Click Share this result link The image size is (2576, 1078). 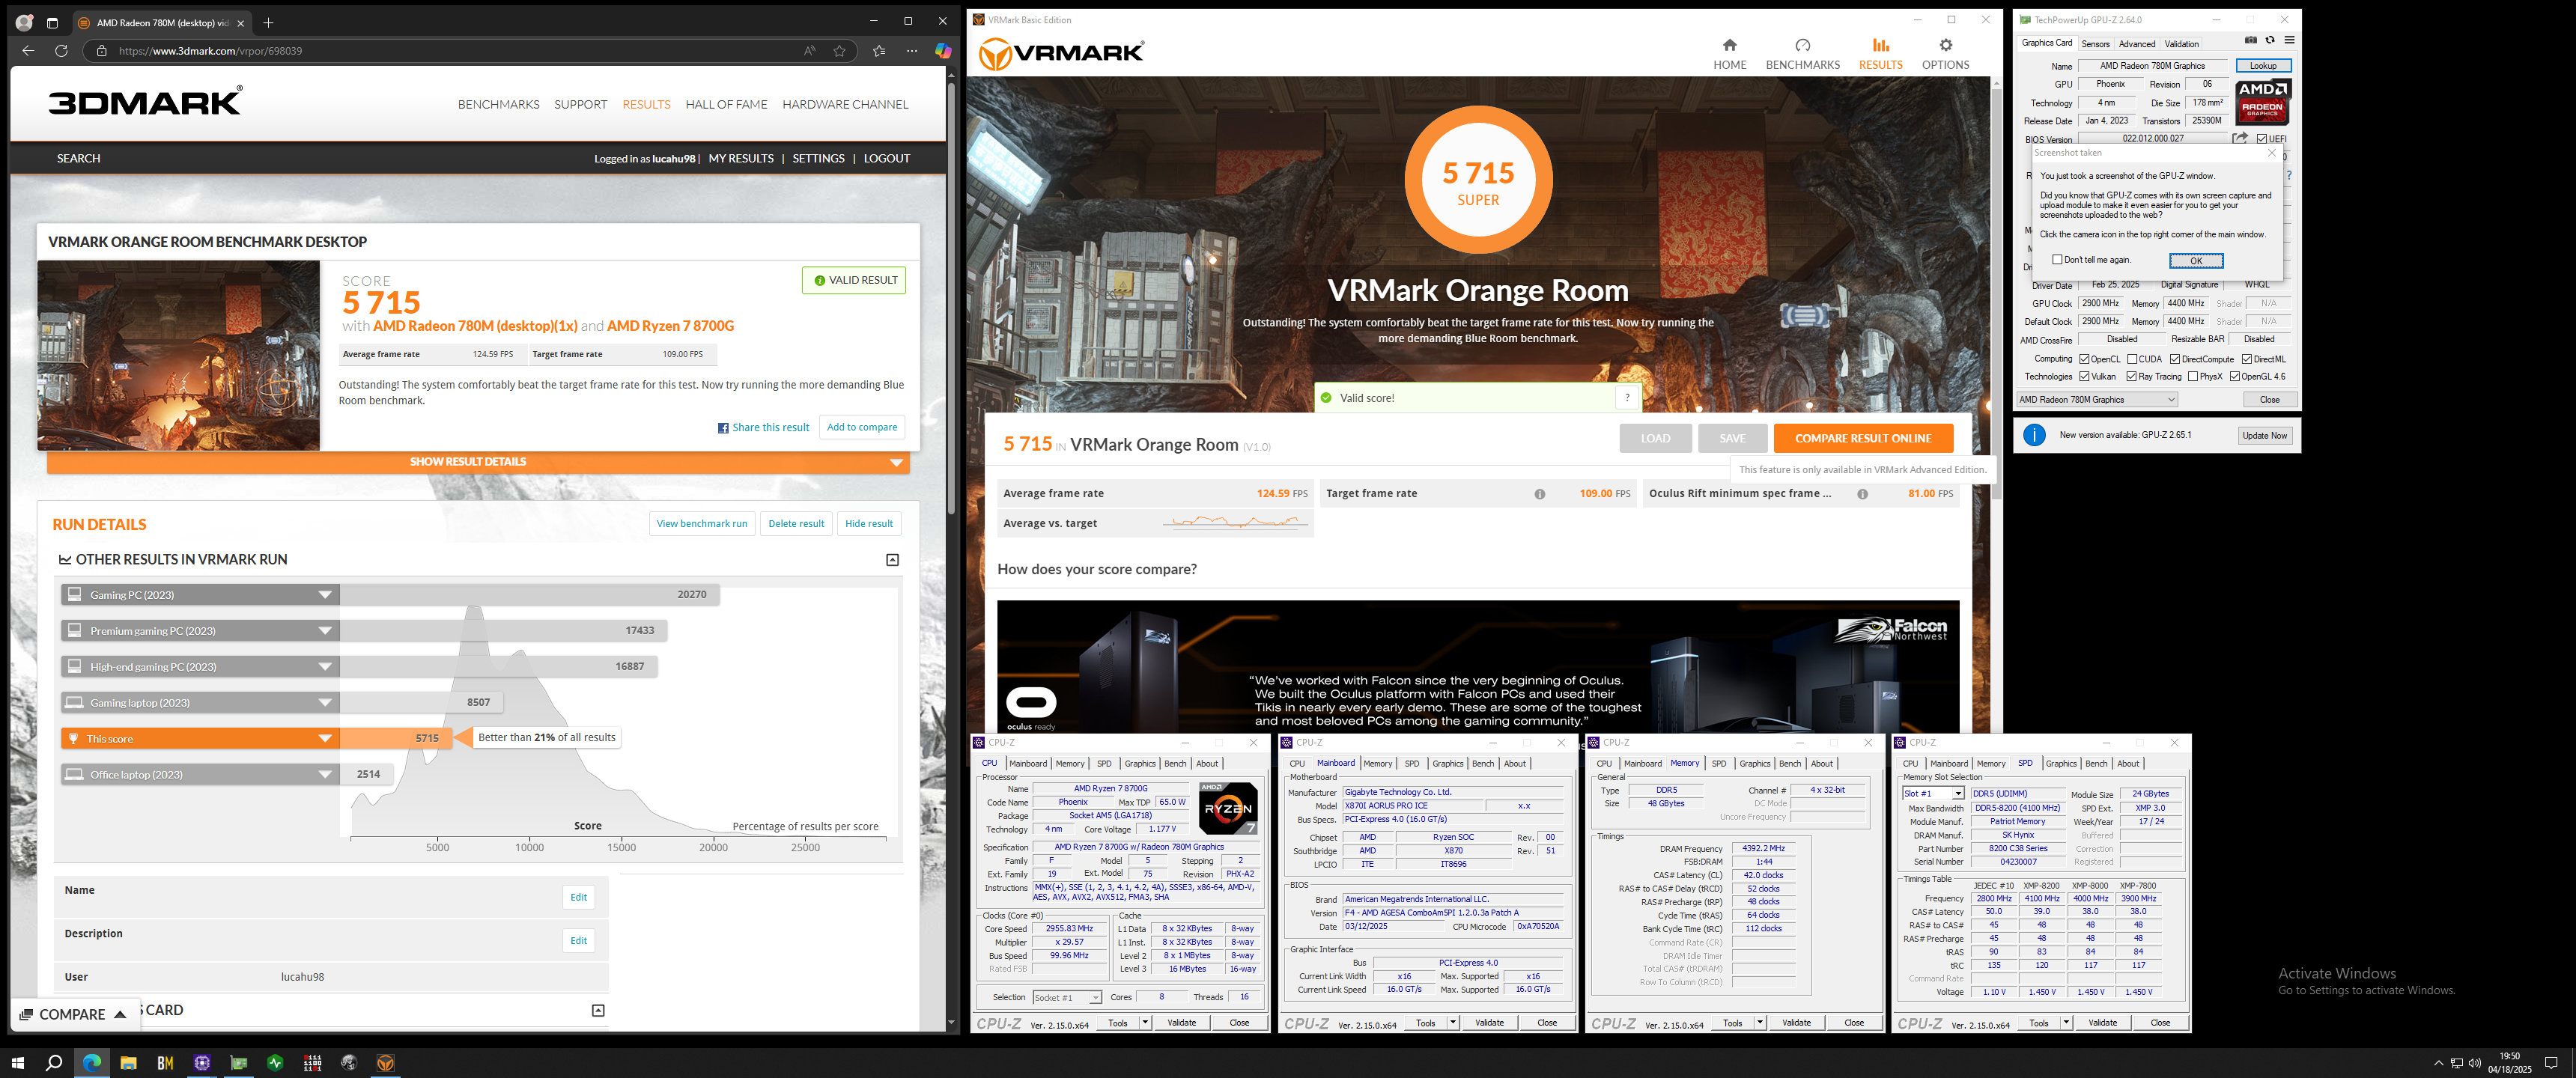click(x=763, y=428)
